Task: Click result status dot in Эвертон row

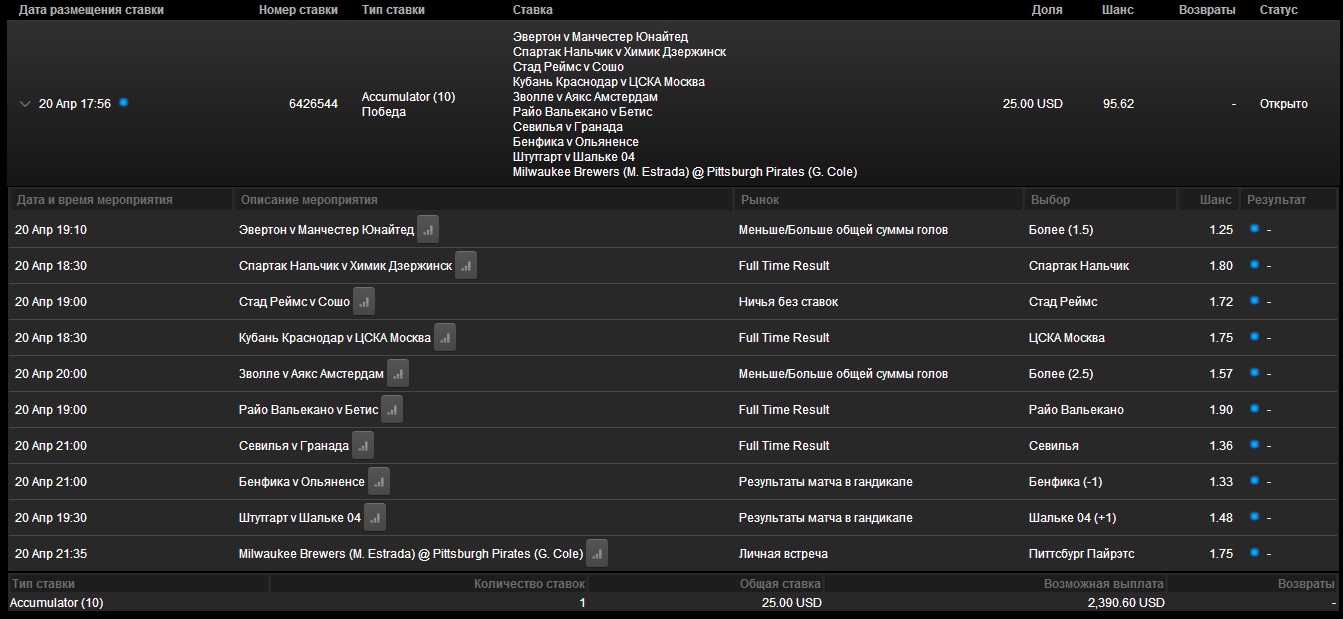Action: point(1254,229)
